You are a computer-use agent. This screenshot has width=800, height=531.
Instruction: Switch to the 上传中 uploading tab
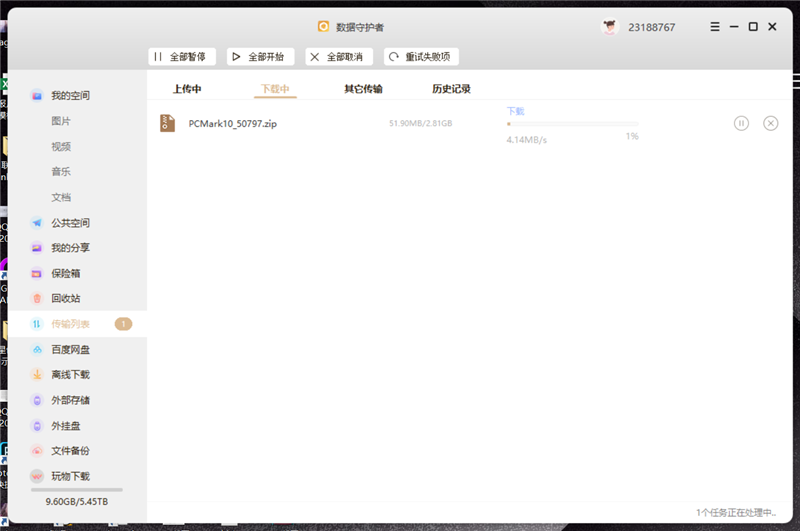pos(187,89)
